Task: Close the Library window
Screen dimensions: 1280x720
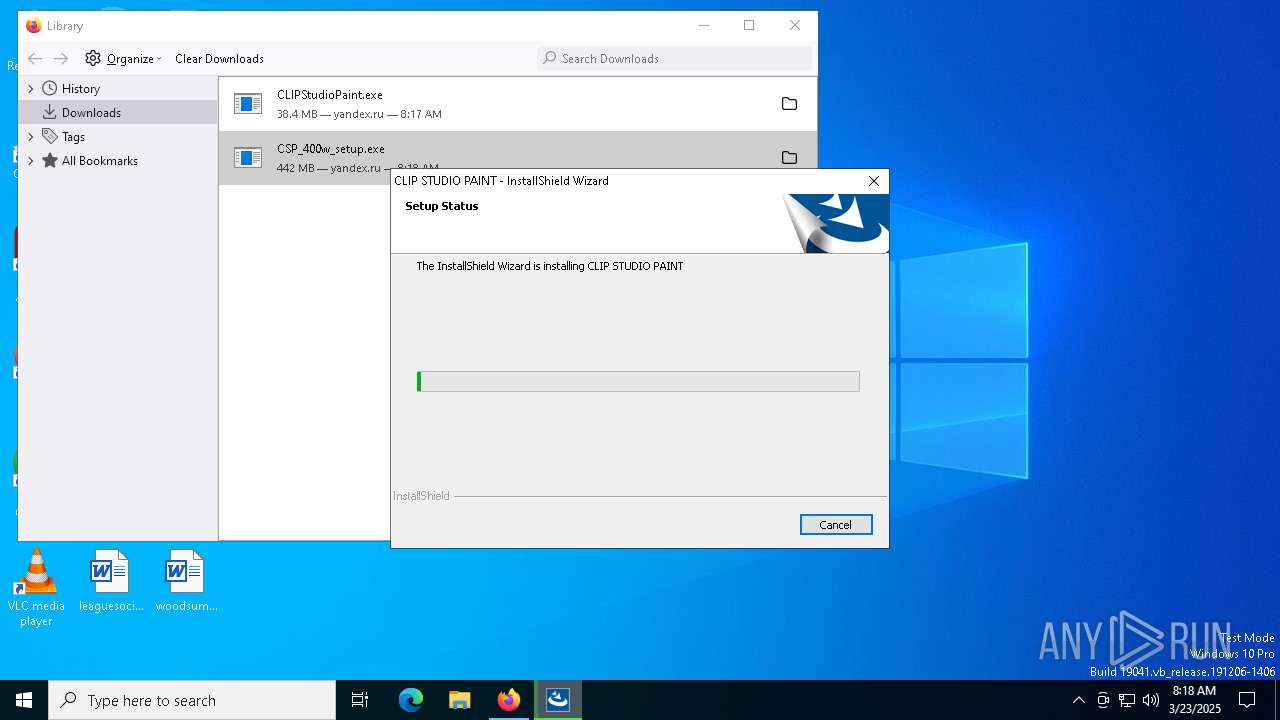Action: pos(795,26)
